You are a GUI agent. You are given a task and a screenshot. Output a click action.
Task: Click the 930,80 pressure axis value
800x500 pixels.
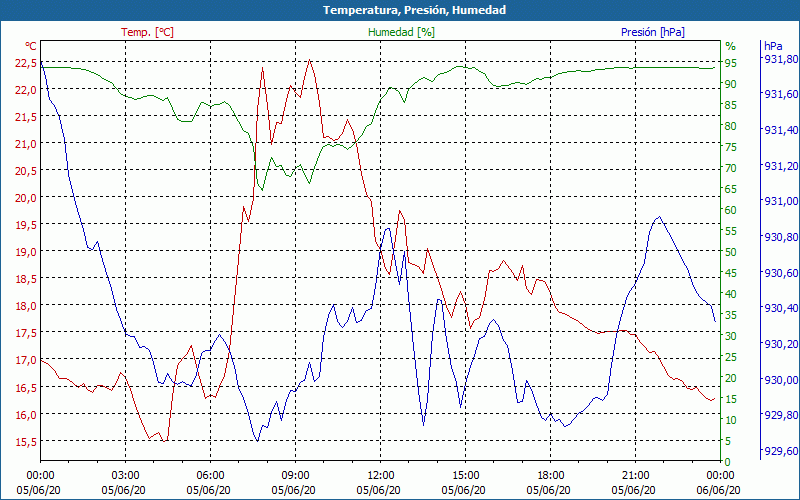(x=781, y=237)
